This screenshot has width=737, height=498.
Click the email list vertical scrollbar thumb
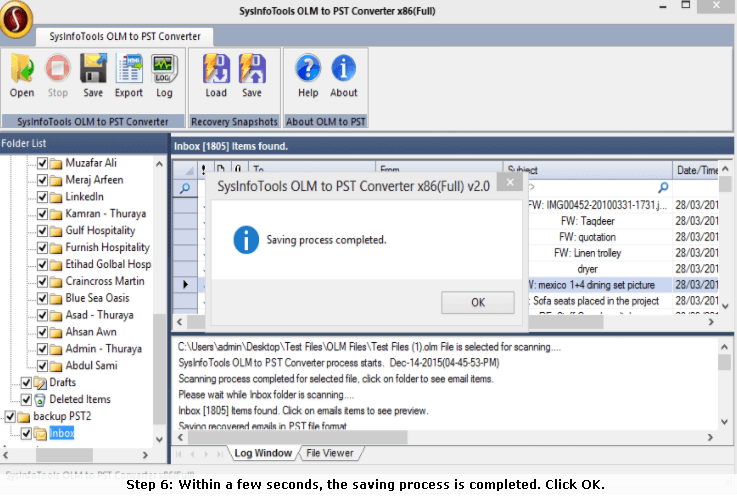(x=725, y=184)
